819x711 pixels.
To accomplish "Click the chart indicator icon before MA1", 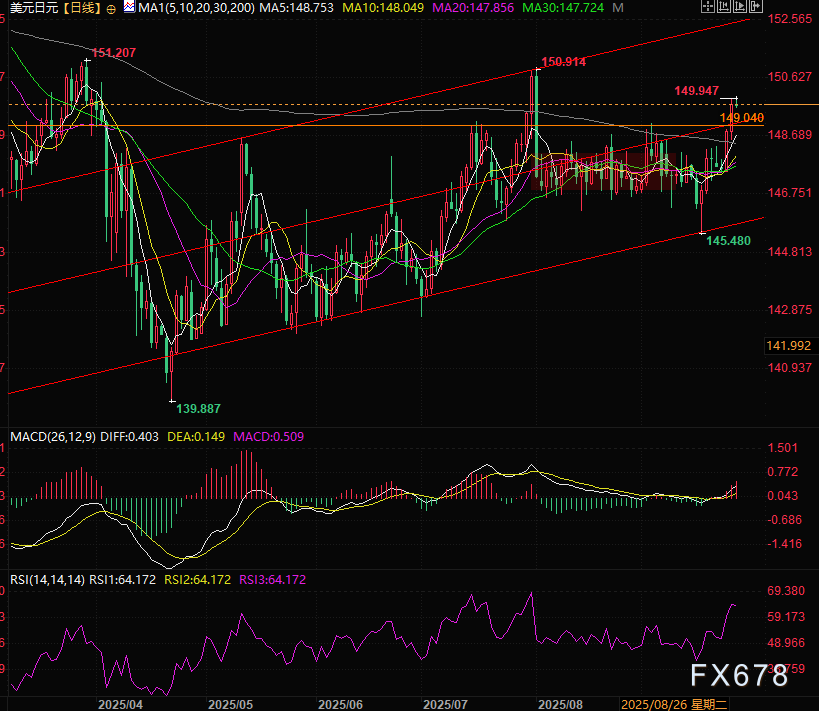I will (x=130, y=9).
